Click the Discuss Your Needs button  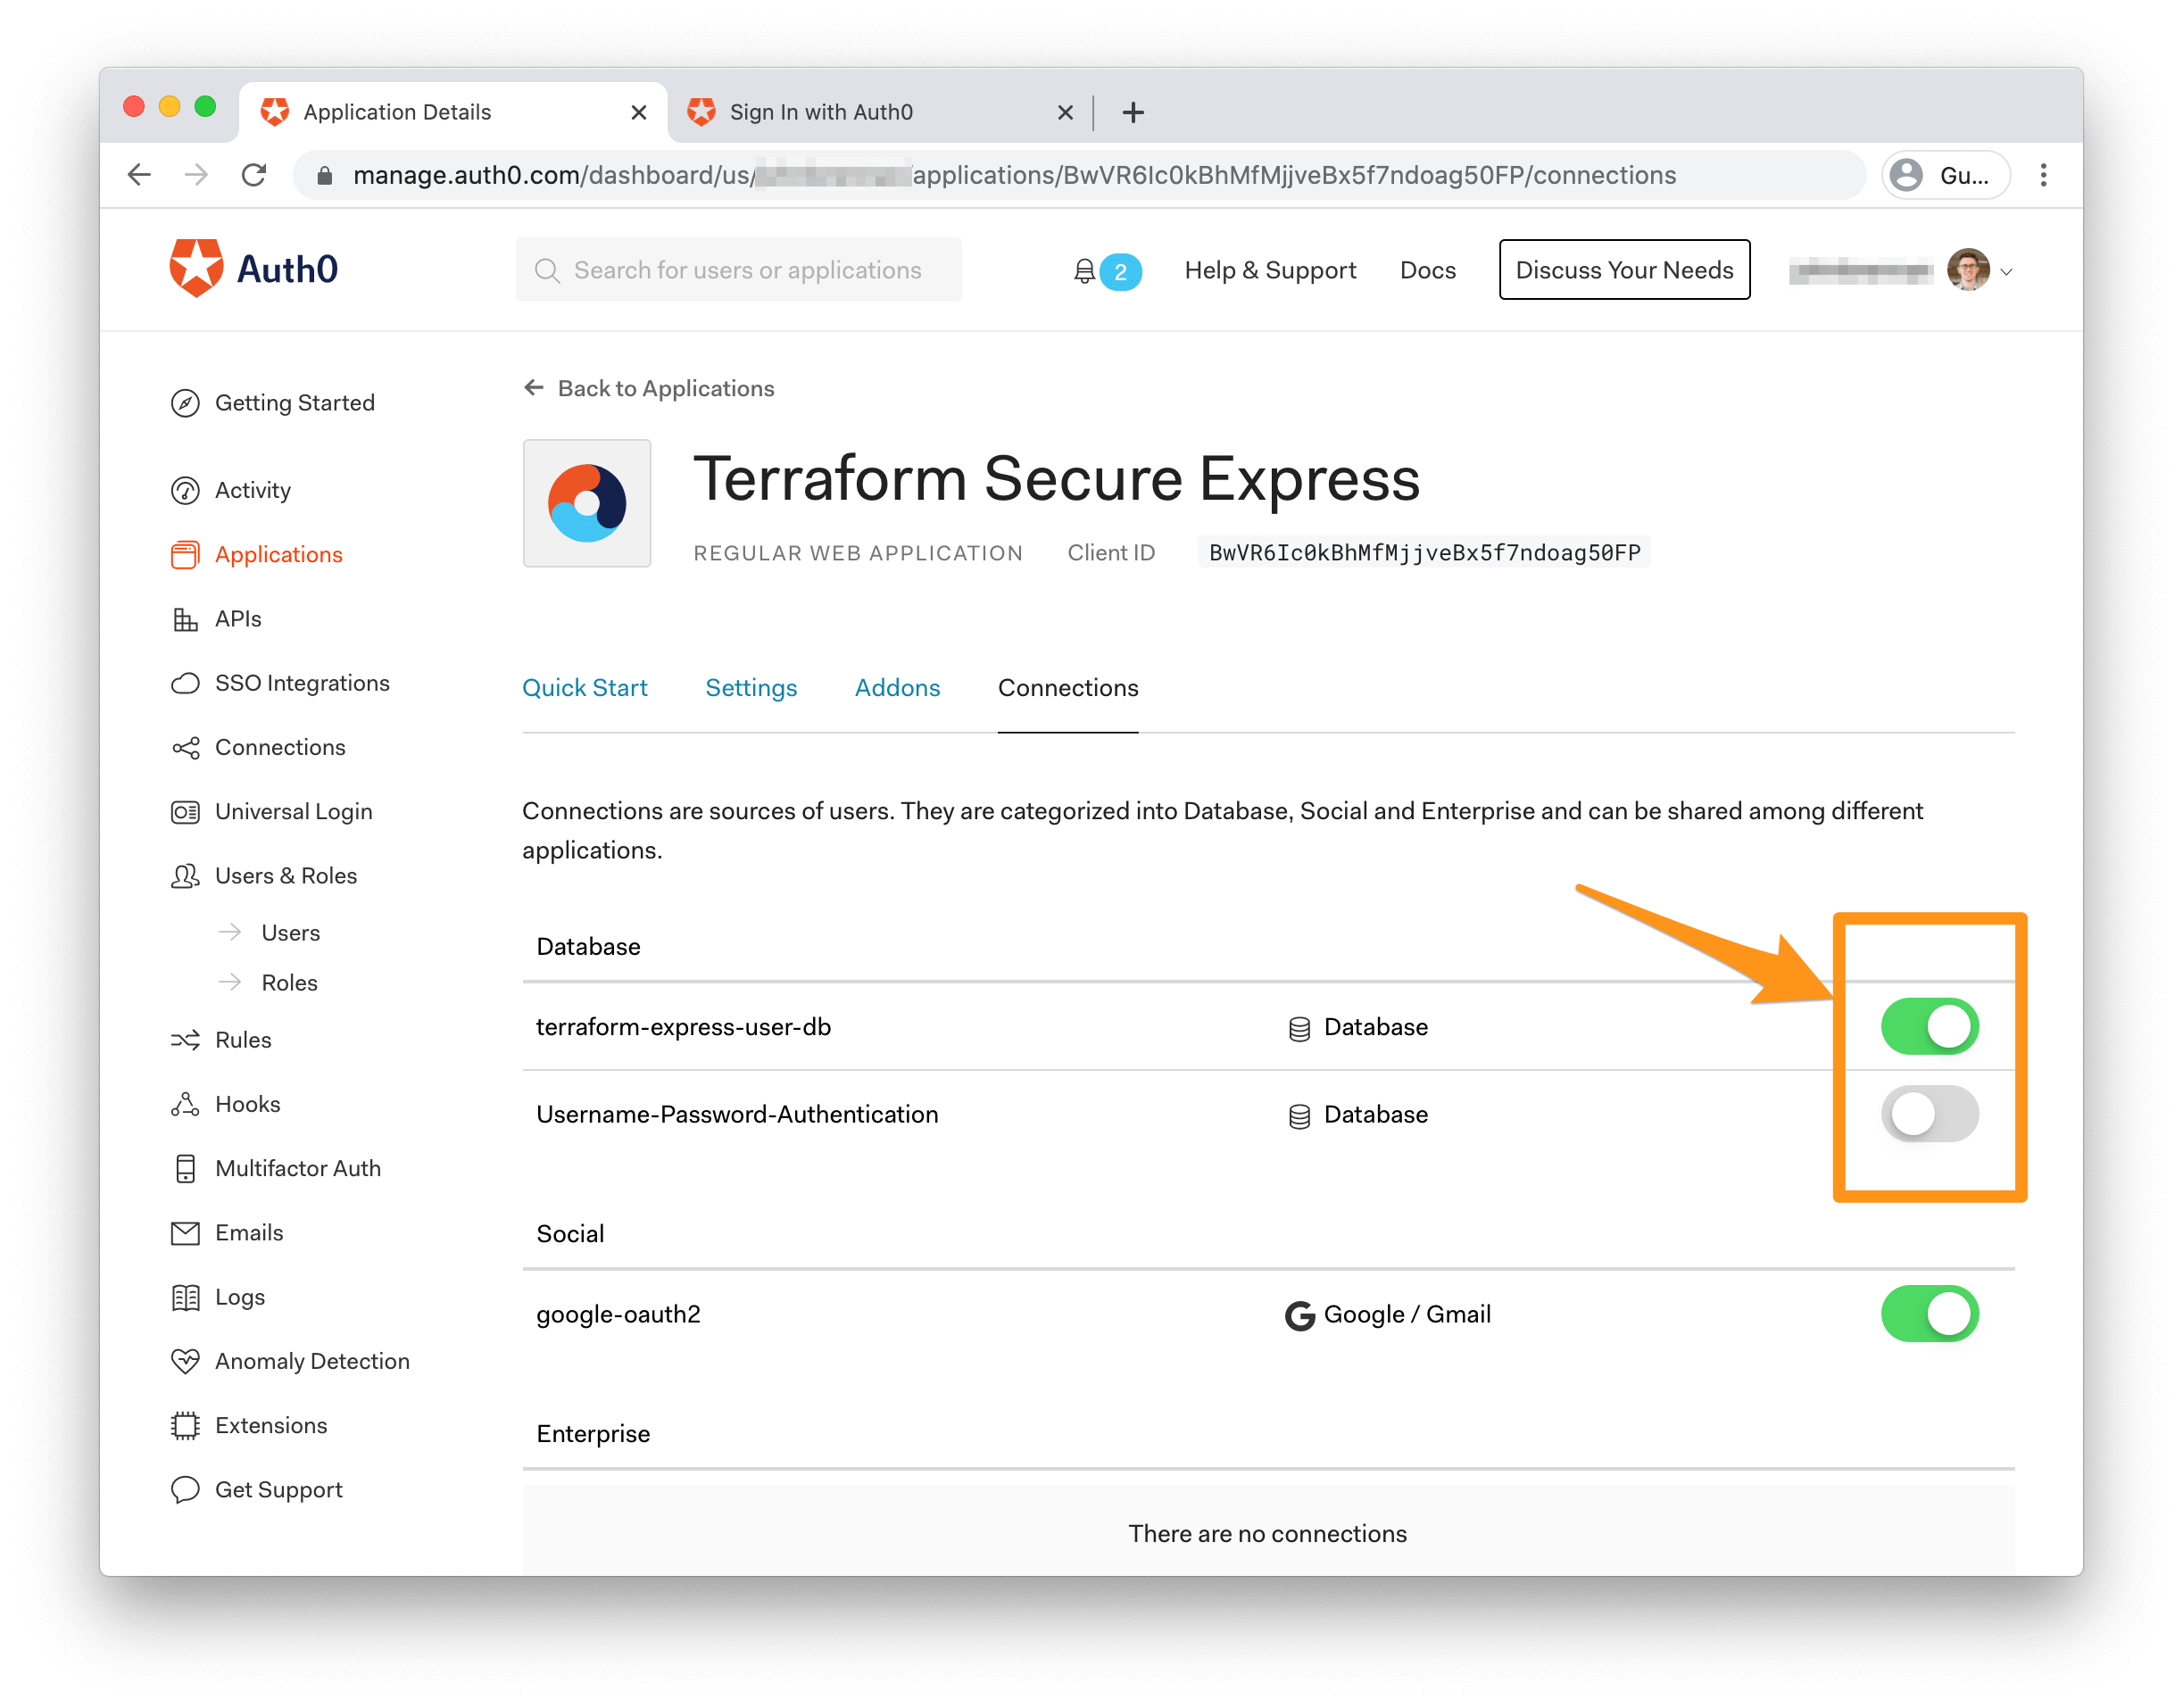point(1623,269)
